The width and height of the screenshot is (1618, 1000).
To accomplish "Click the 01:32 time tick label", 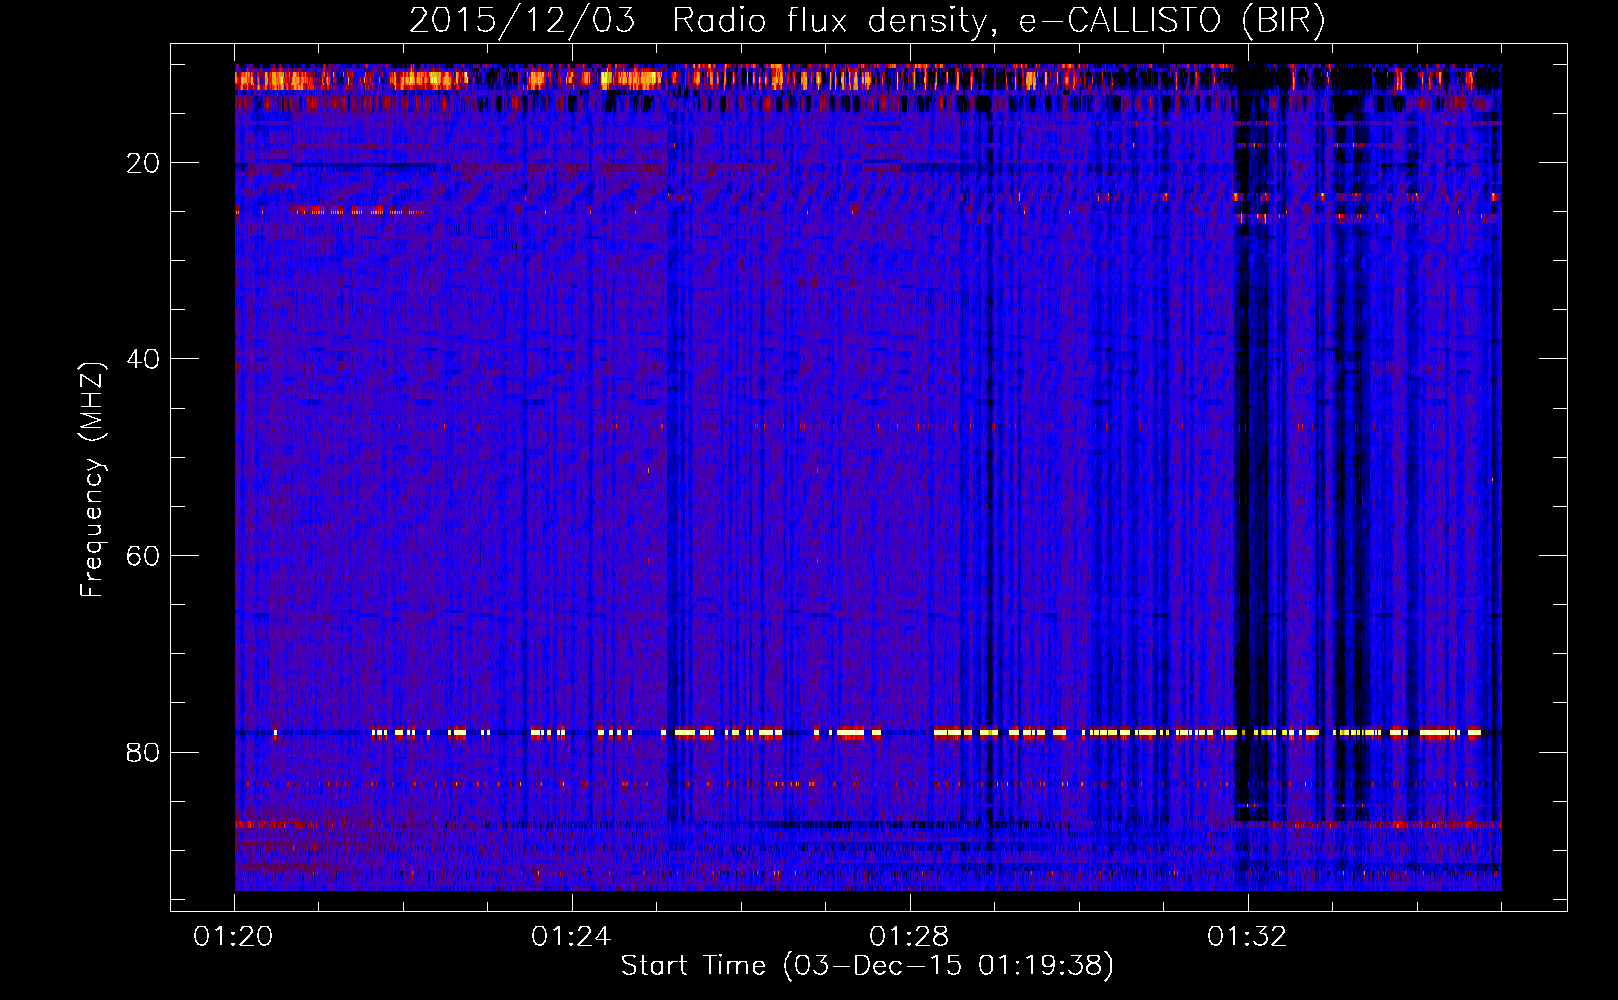I will click(1247, 937).
